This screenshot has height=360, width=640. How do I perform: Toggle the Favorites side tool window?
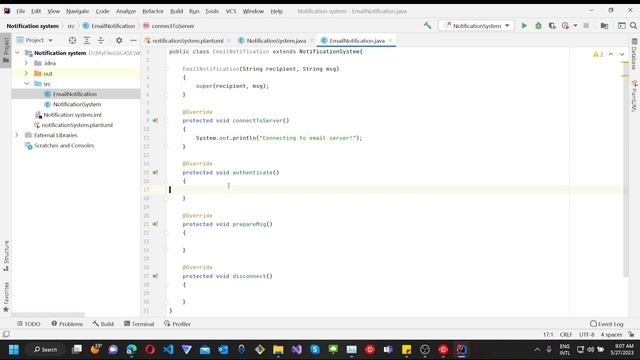(x=6, y=297)
